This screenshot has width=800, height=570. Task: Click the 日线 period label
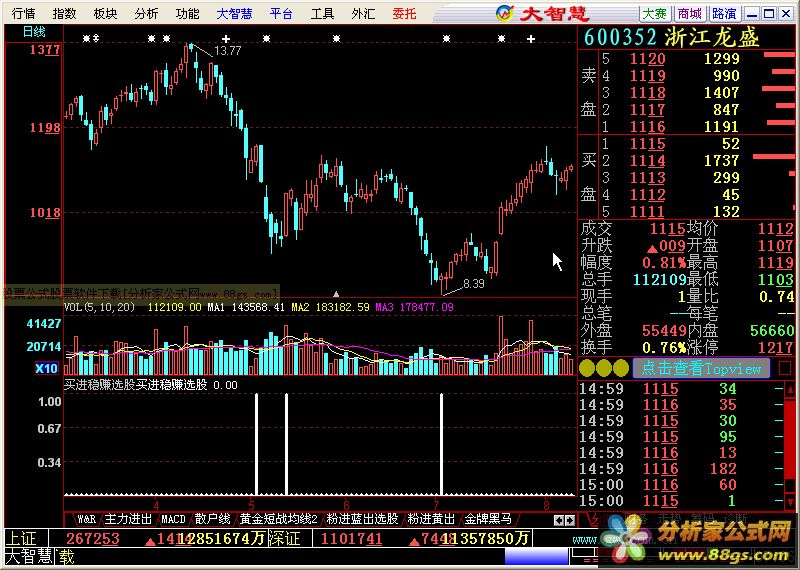[34, 32]
